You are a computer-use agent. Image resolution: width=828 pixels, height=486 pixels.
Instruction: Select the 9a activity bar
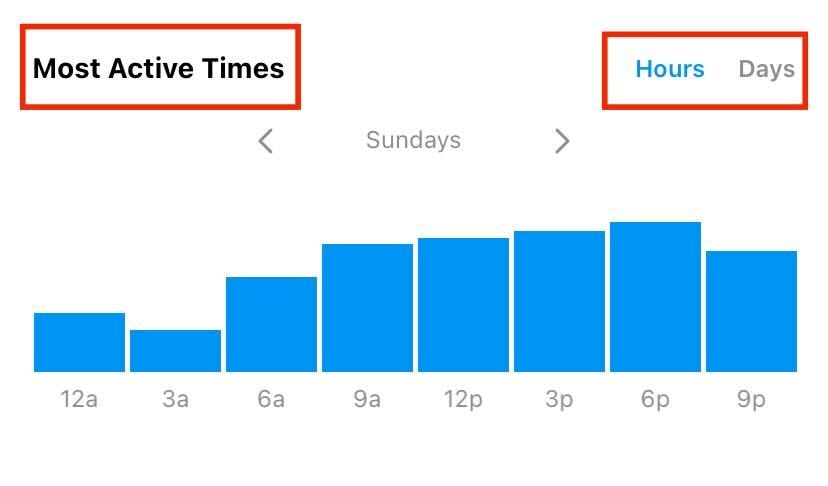(367, 308)
